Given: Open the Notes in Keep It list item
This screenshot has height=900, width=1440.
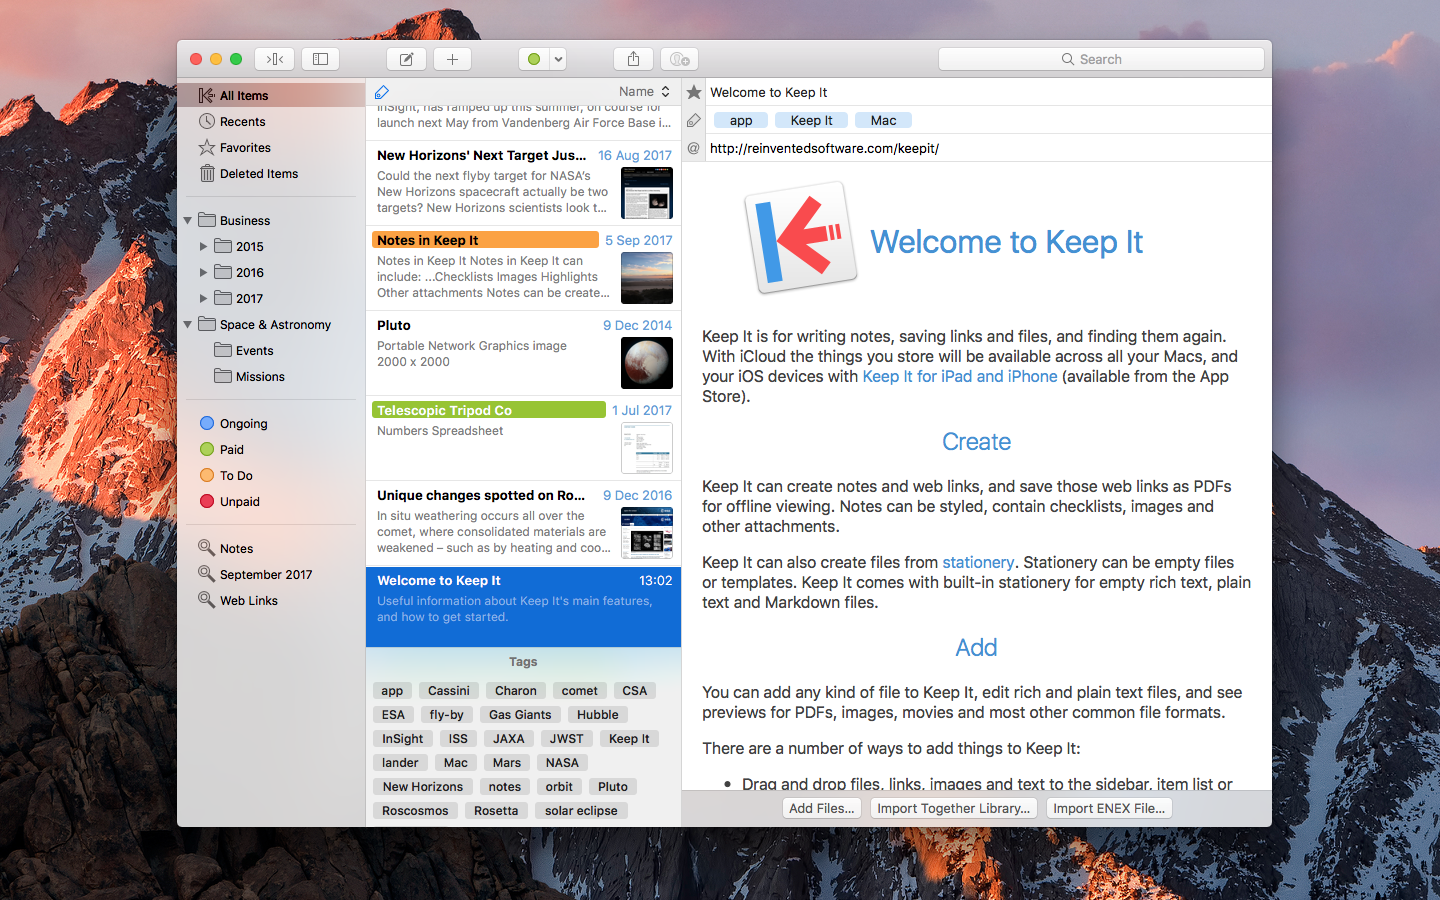Looking at the screenshot, I should [x=523, y=268].
